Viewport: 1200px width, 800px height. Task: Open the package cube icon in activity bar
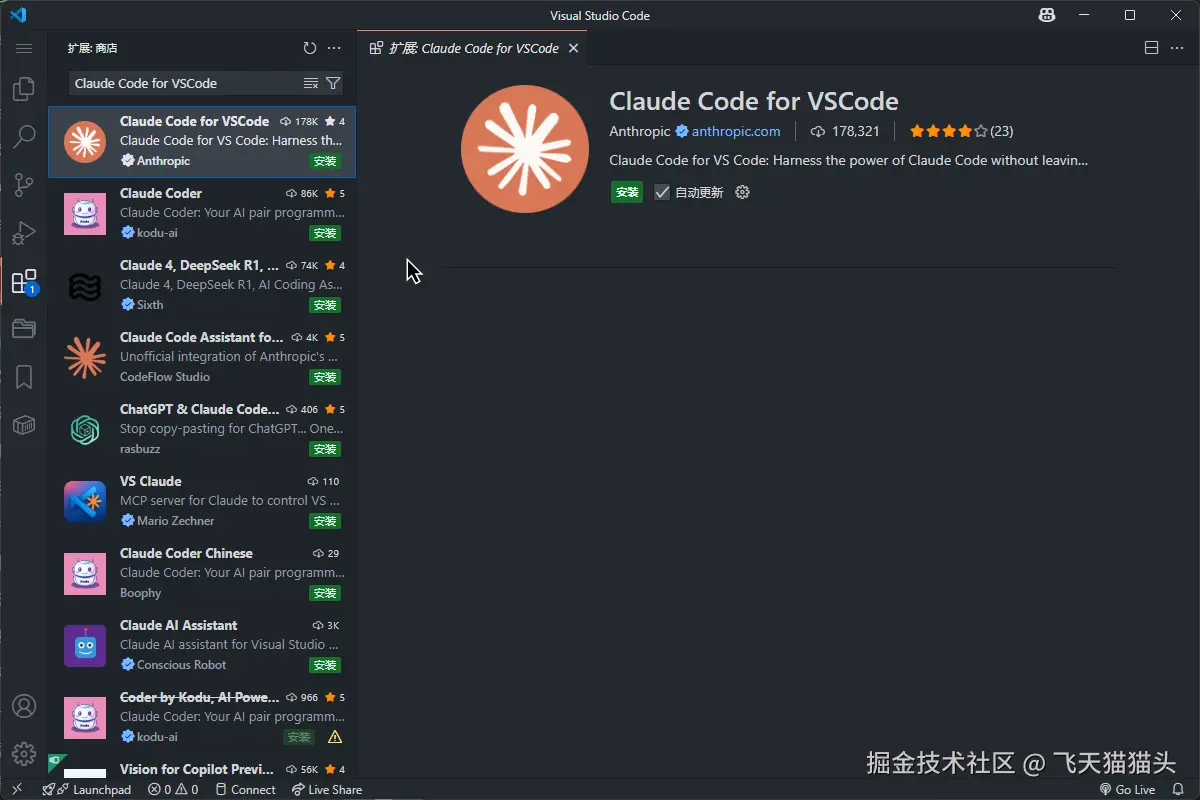click(24, 425)
